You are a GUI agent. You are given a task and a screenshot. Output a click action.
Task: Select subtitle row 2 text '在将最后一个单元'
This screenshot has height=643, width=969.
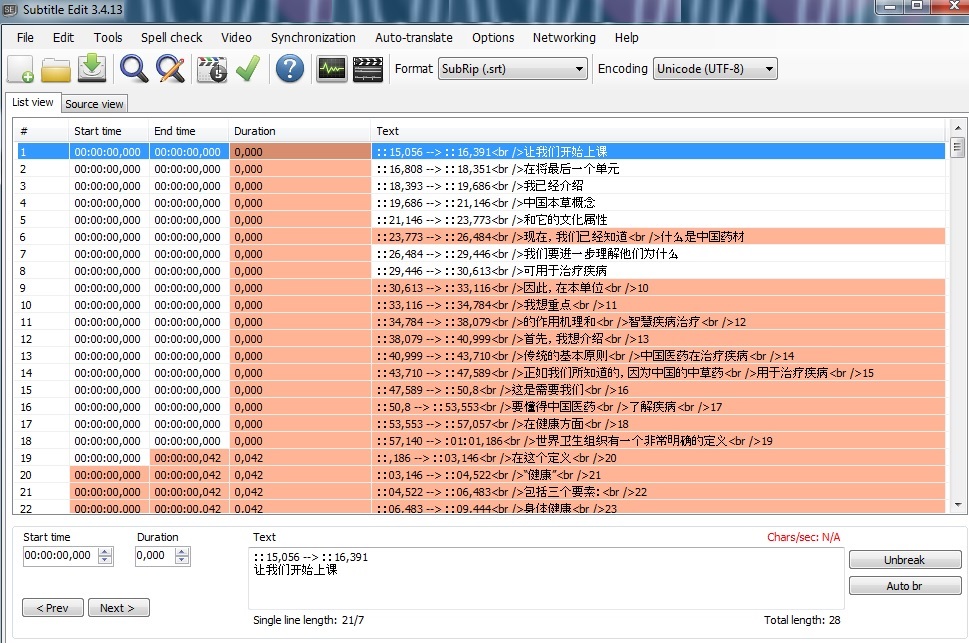point(571,169)
